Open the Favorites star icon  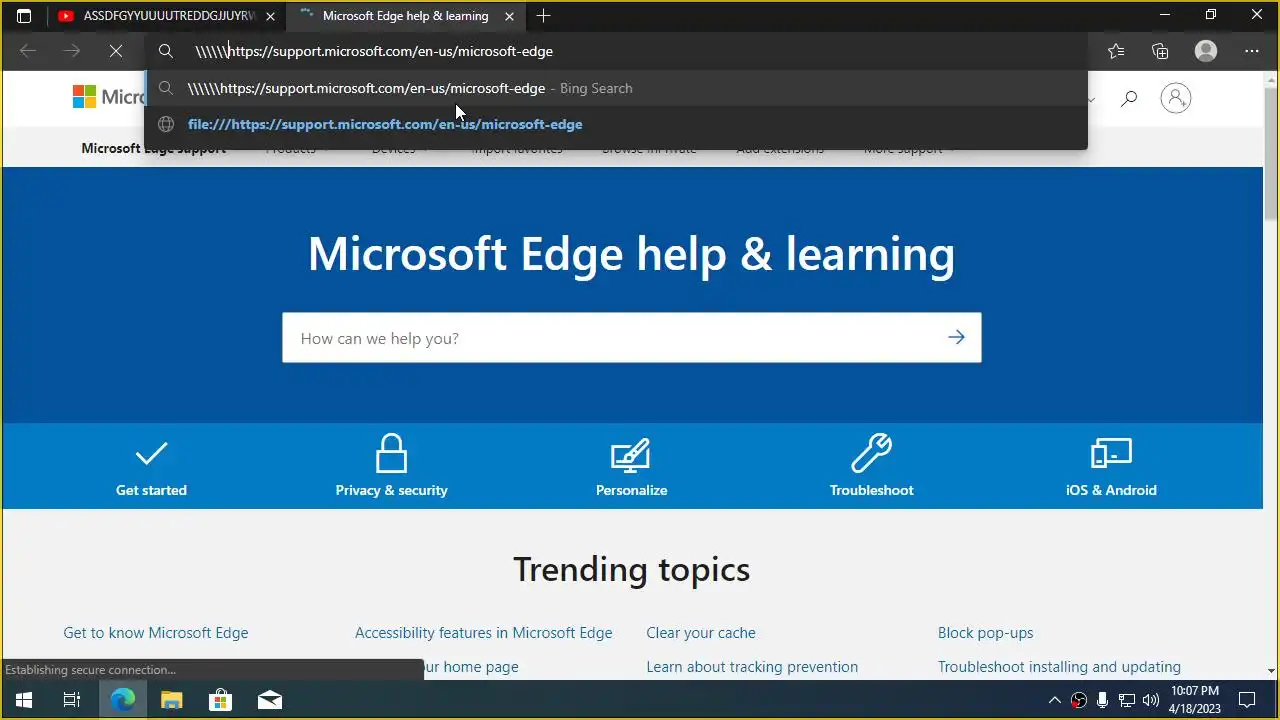(1116, 51)
